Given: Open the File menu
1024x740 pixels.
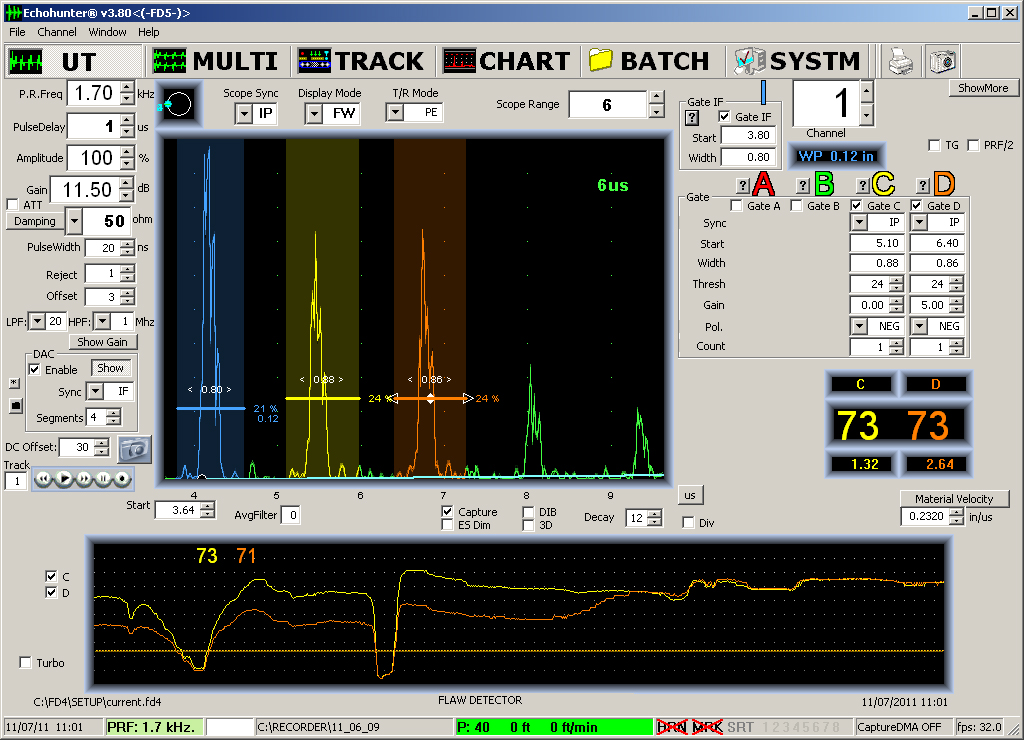Looking at the screenshot, I should [x=17, y=32].
